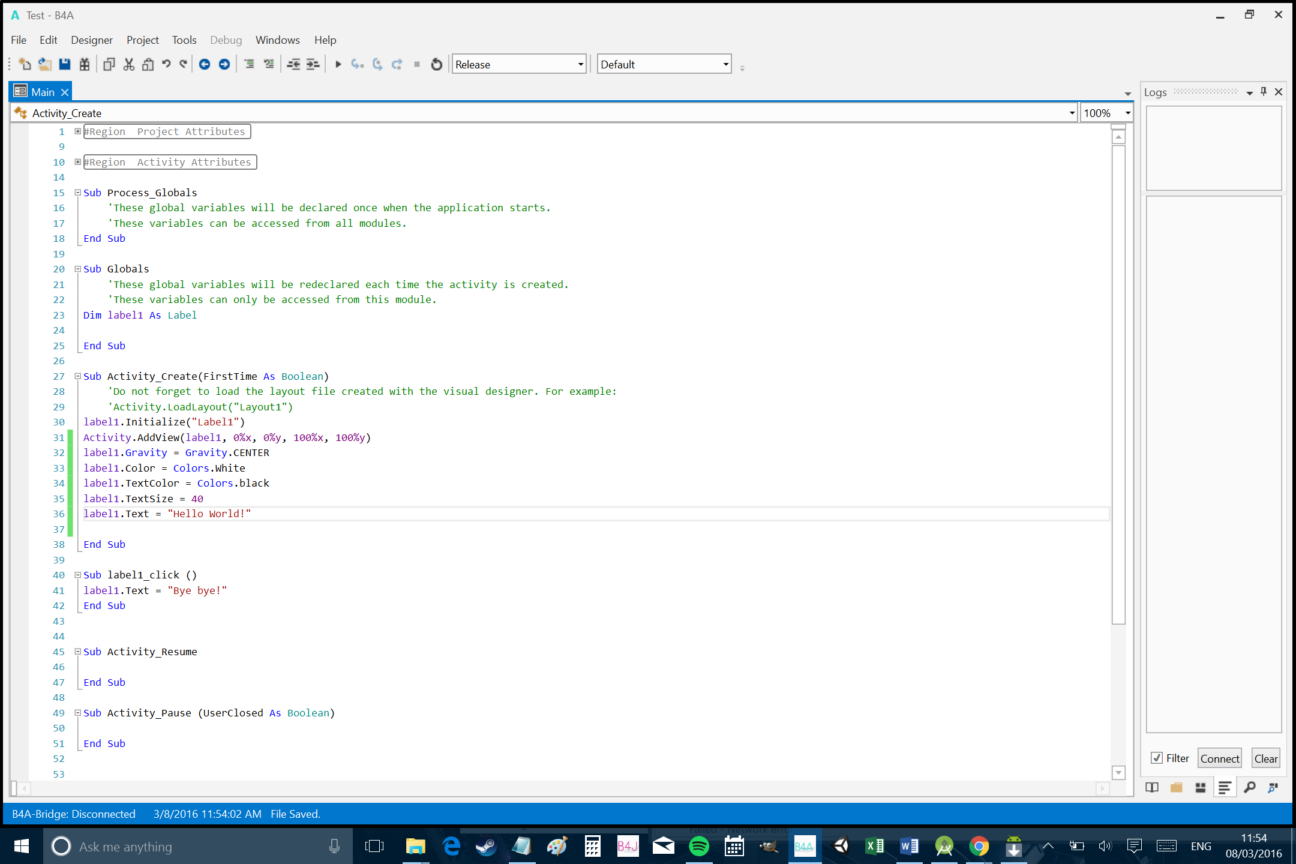Collapse the Activity_Create sub
The width and height of the screenshot is (1296, 864).
click(78, 376)
